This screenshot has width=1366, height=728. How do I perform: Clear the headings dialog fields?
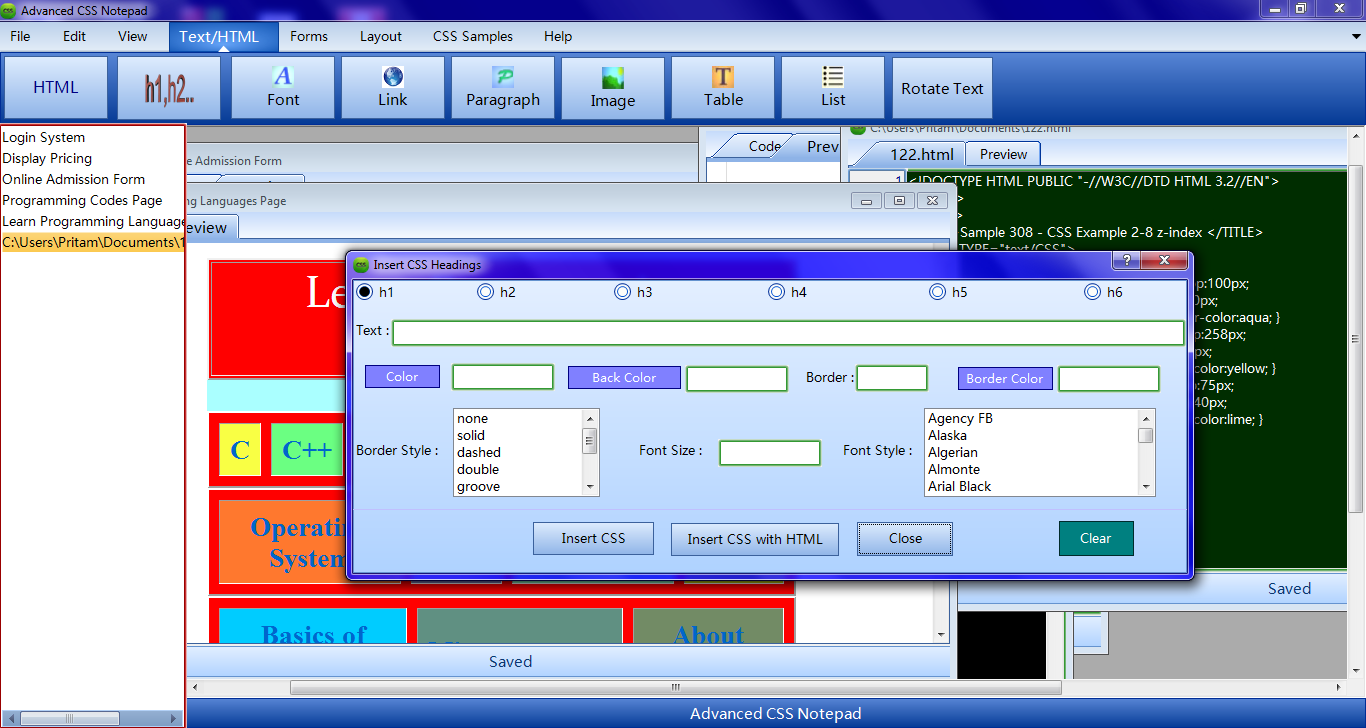click(1096, 538)
